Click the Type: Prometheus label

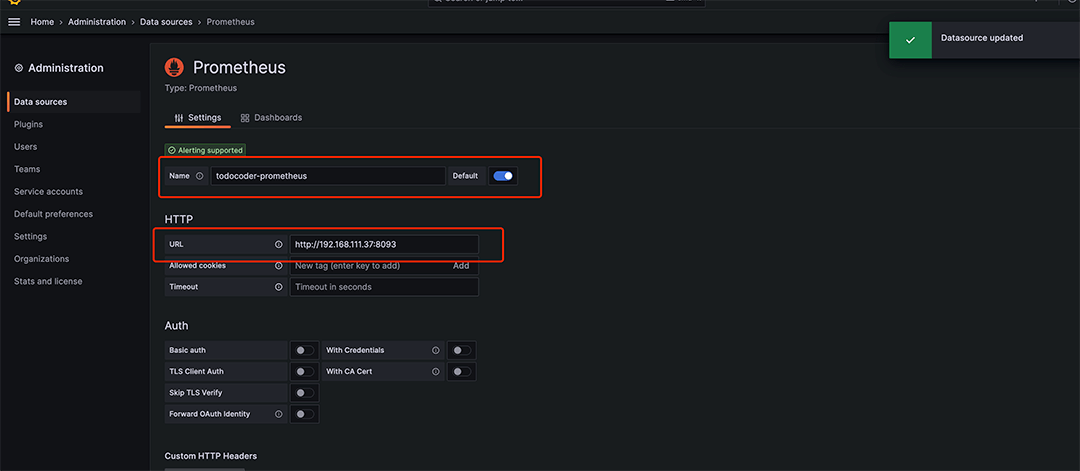pos(200,88)
